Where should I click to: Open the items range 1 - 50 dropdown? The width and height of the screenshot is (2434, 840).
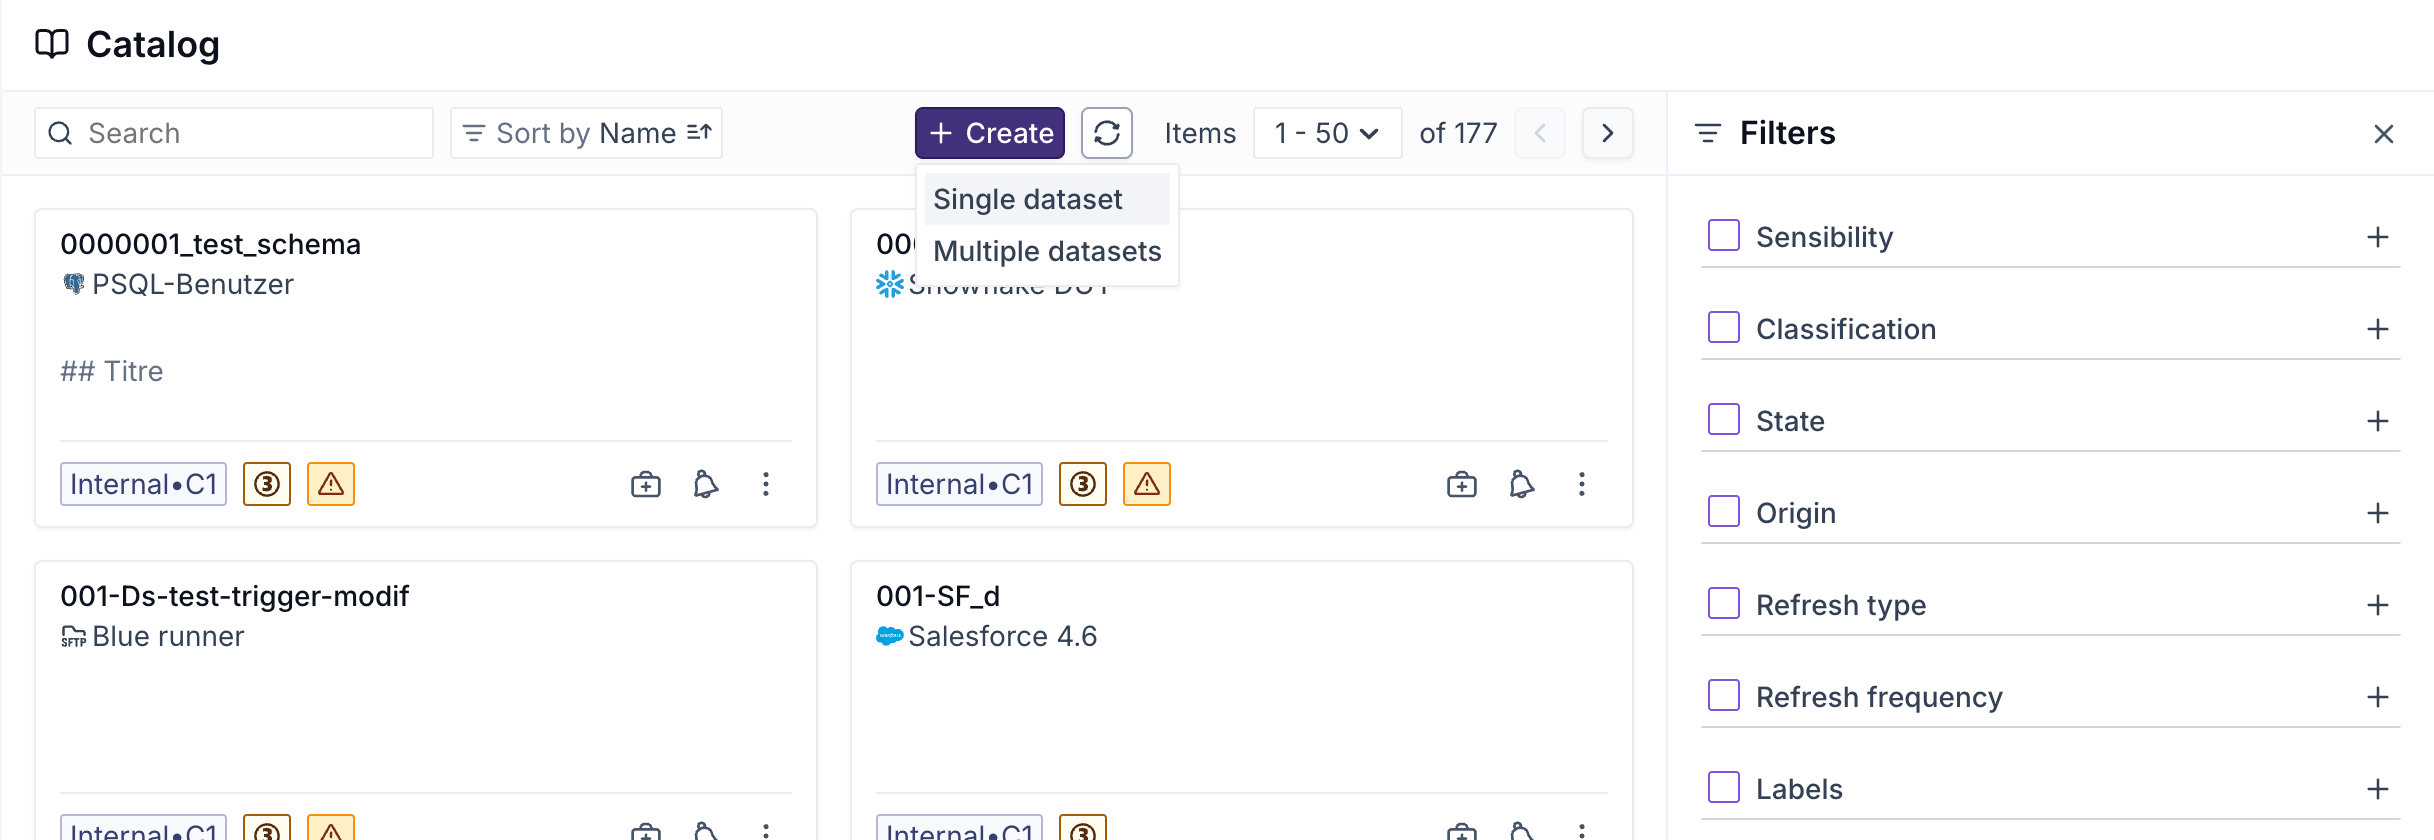tap(1327, 133)
